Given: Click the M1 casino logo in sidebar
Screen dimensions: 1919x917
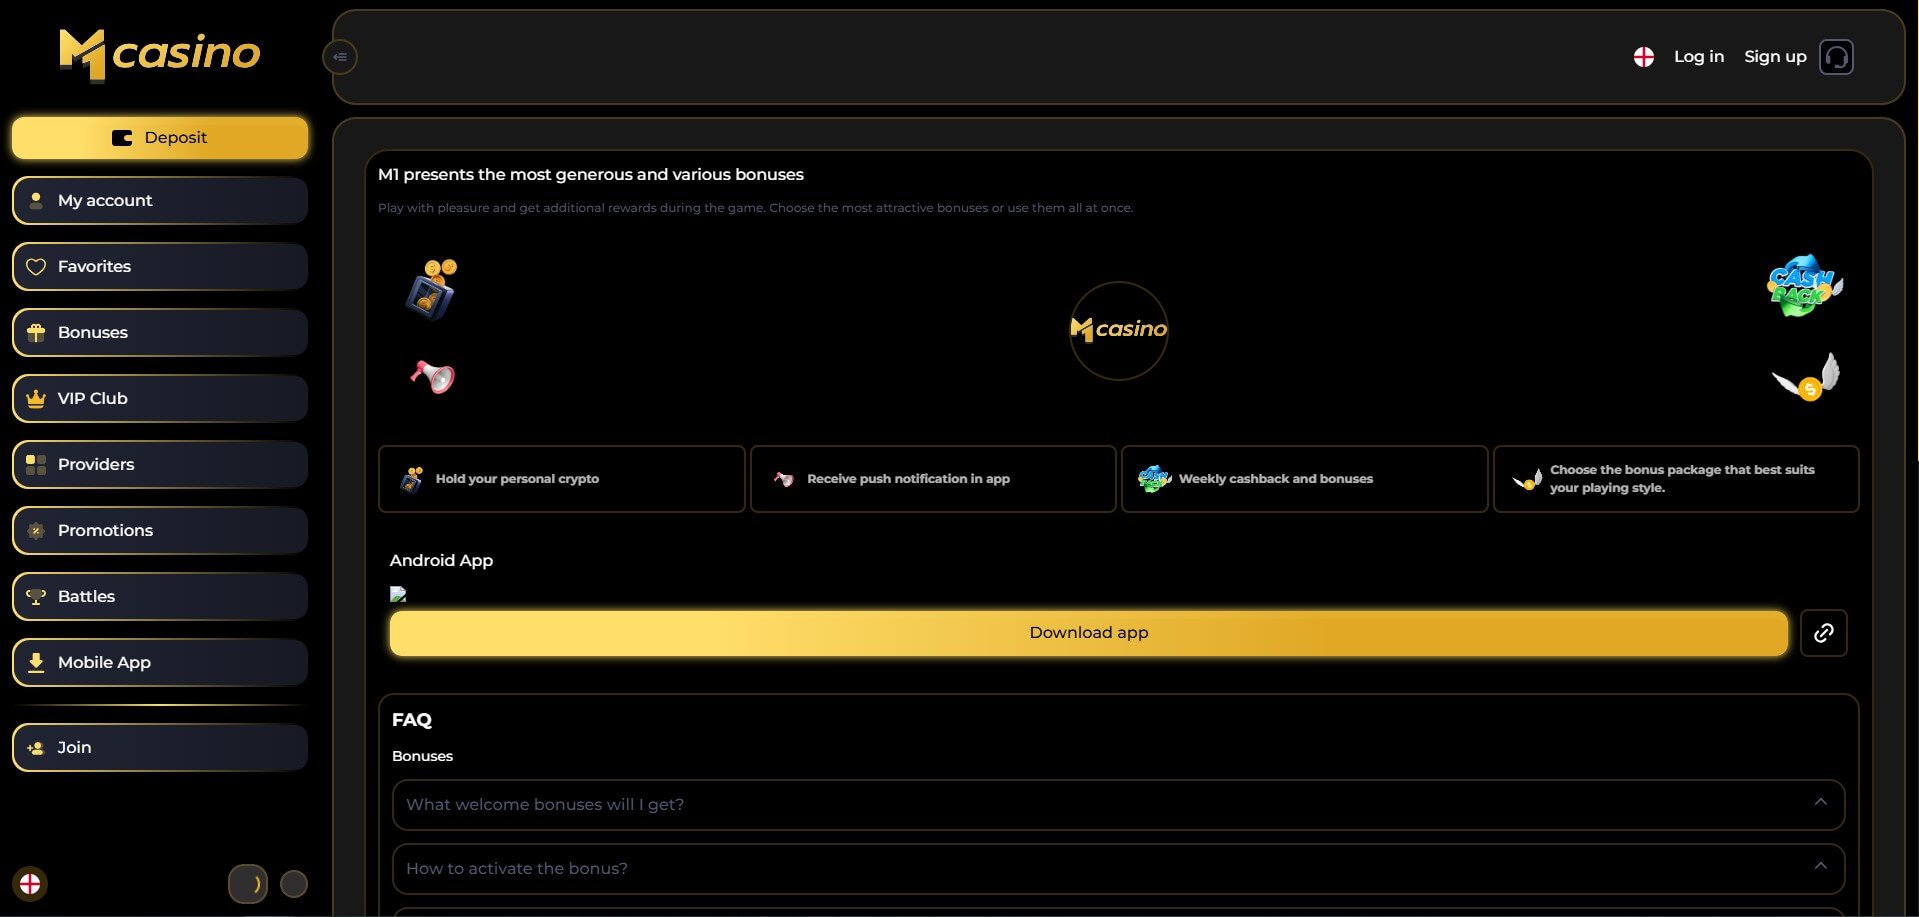Looking at the screenshot, I should click(x=160, y=54).
